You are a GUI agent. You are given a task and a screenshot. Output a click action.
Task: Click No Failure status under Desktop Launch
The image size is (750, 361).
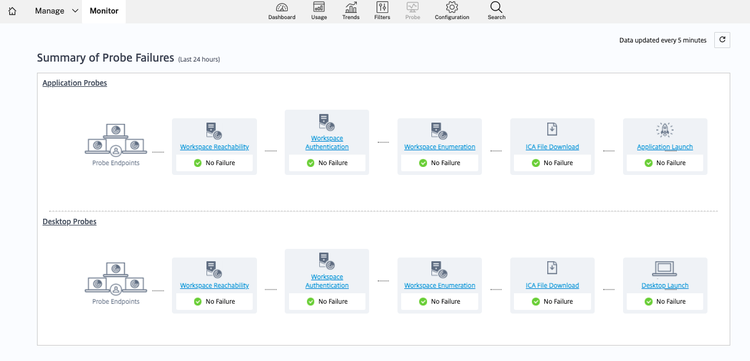pos(665,302)
